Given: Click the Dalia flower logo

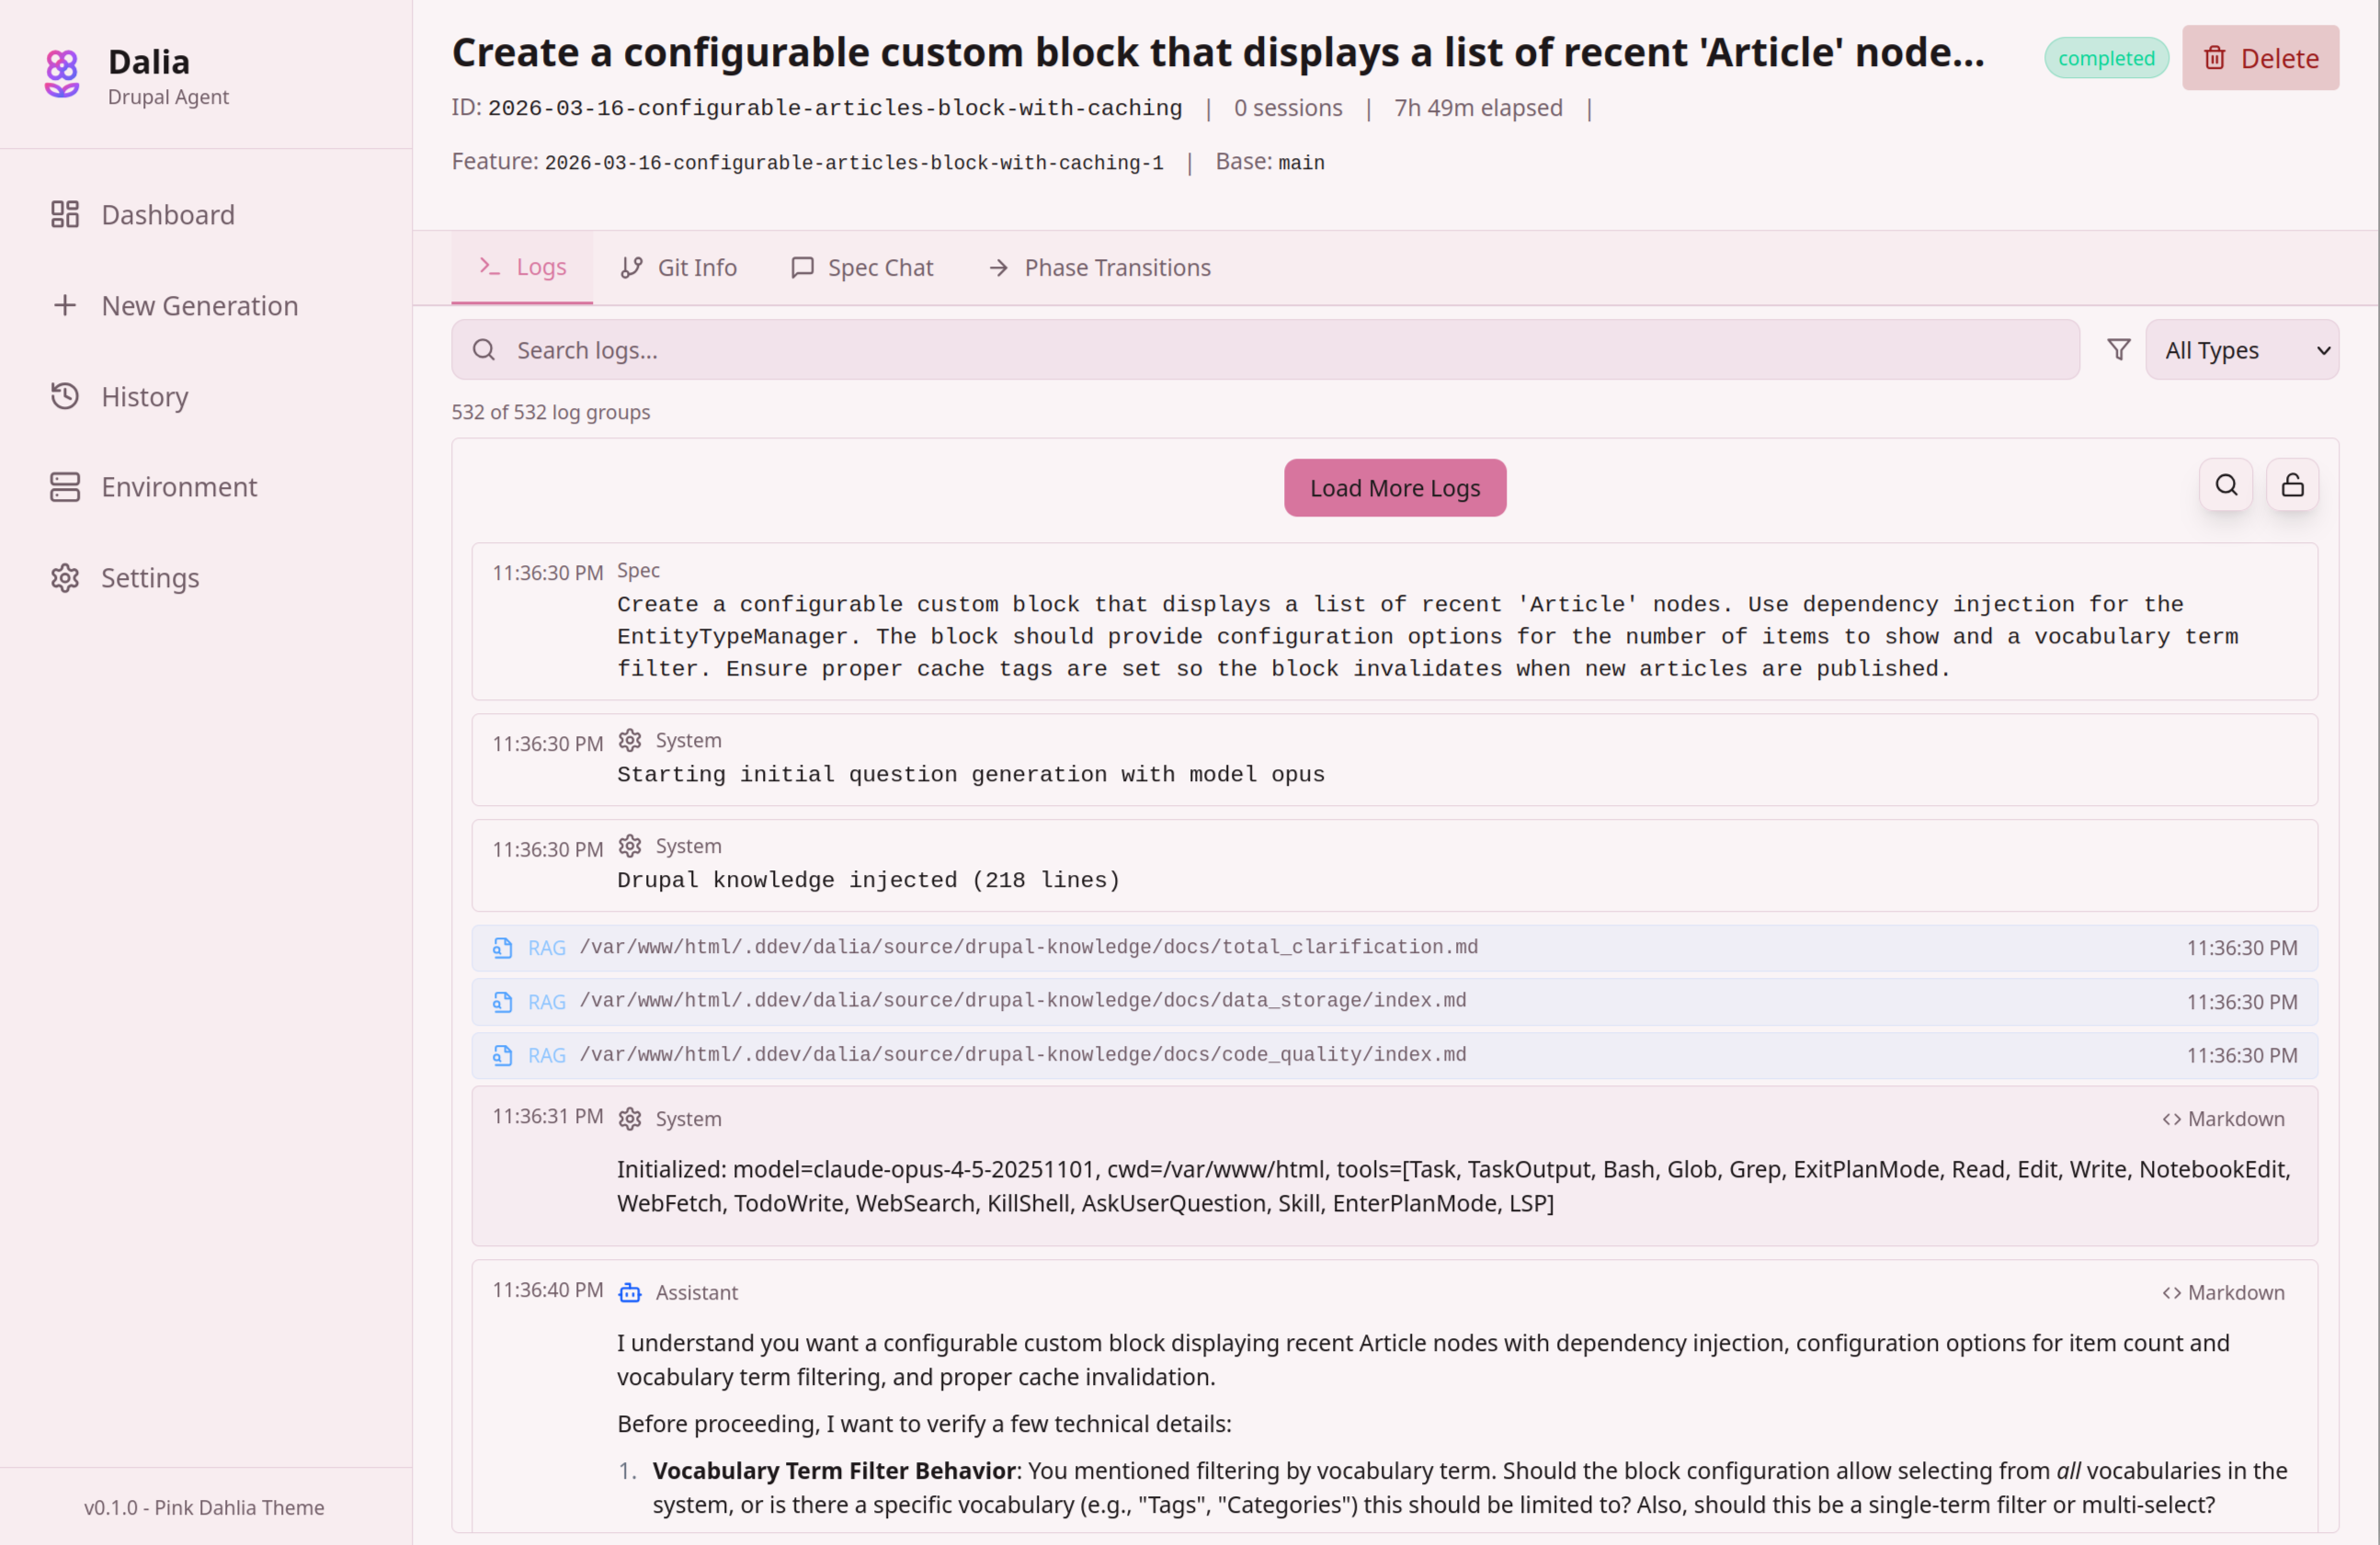Looking at the screenshot, I should (60, 73).
